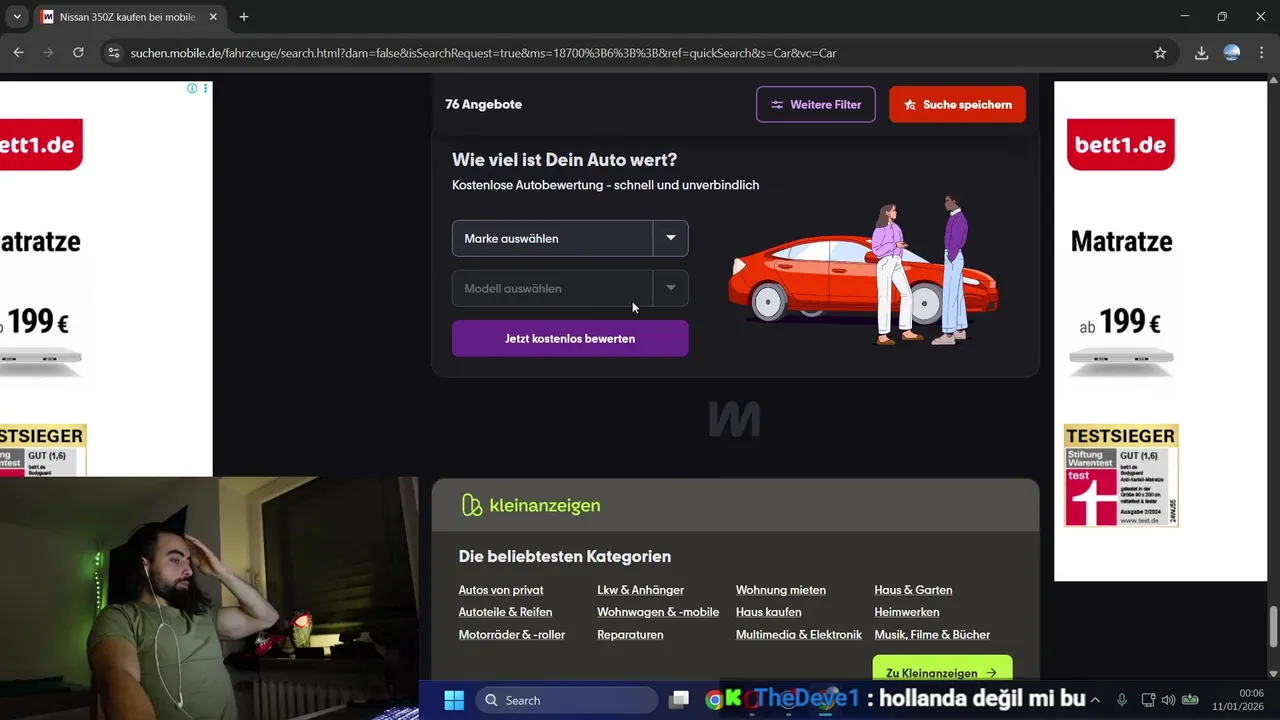Open Wohnwagen & -mobile link

tap(658, 612)
